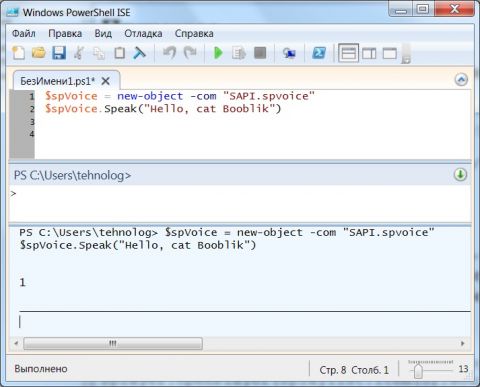The image size is (480, 387).
Task: Click the $spVoice.Speak line in the script editor
Action: [x=163, y=109]
